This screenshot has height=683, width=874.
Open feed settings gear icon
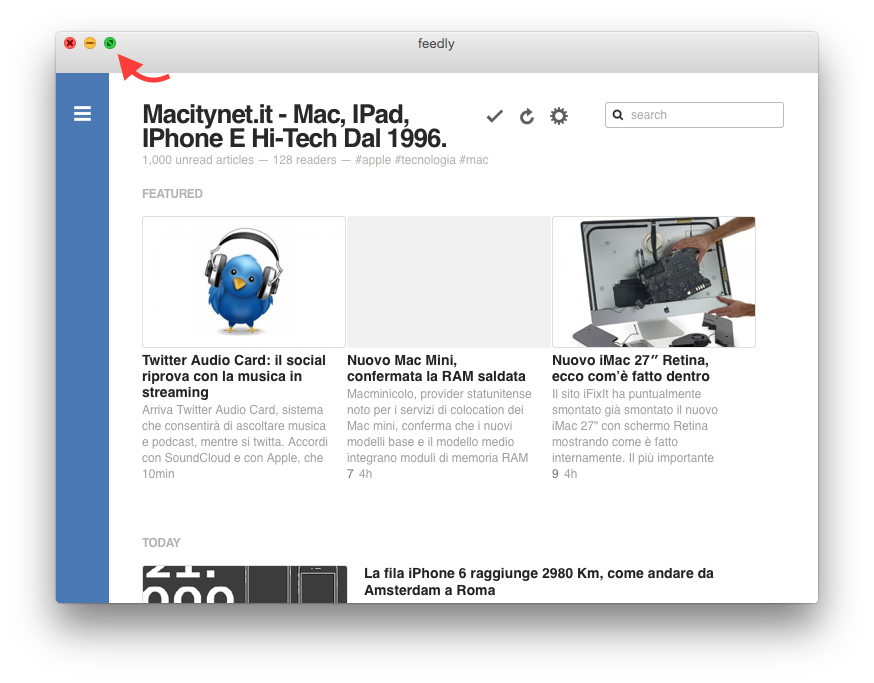point(559,116)
